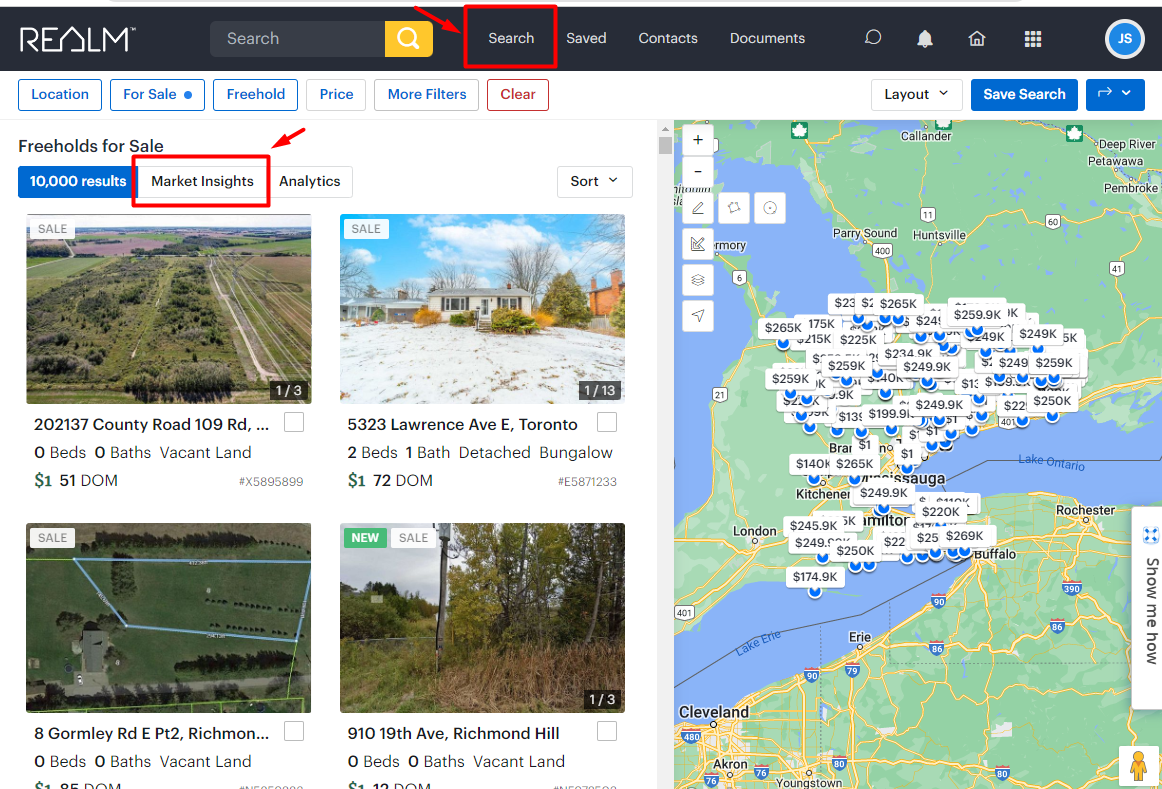
Task: Open listing 5323 Lawrence Ave E, Toronto
Action: 462,425
